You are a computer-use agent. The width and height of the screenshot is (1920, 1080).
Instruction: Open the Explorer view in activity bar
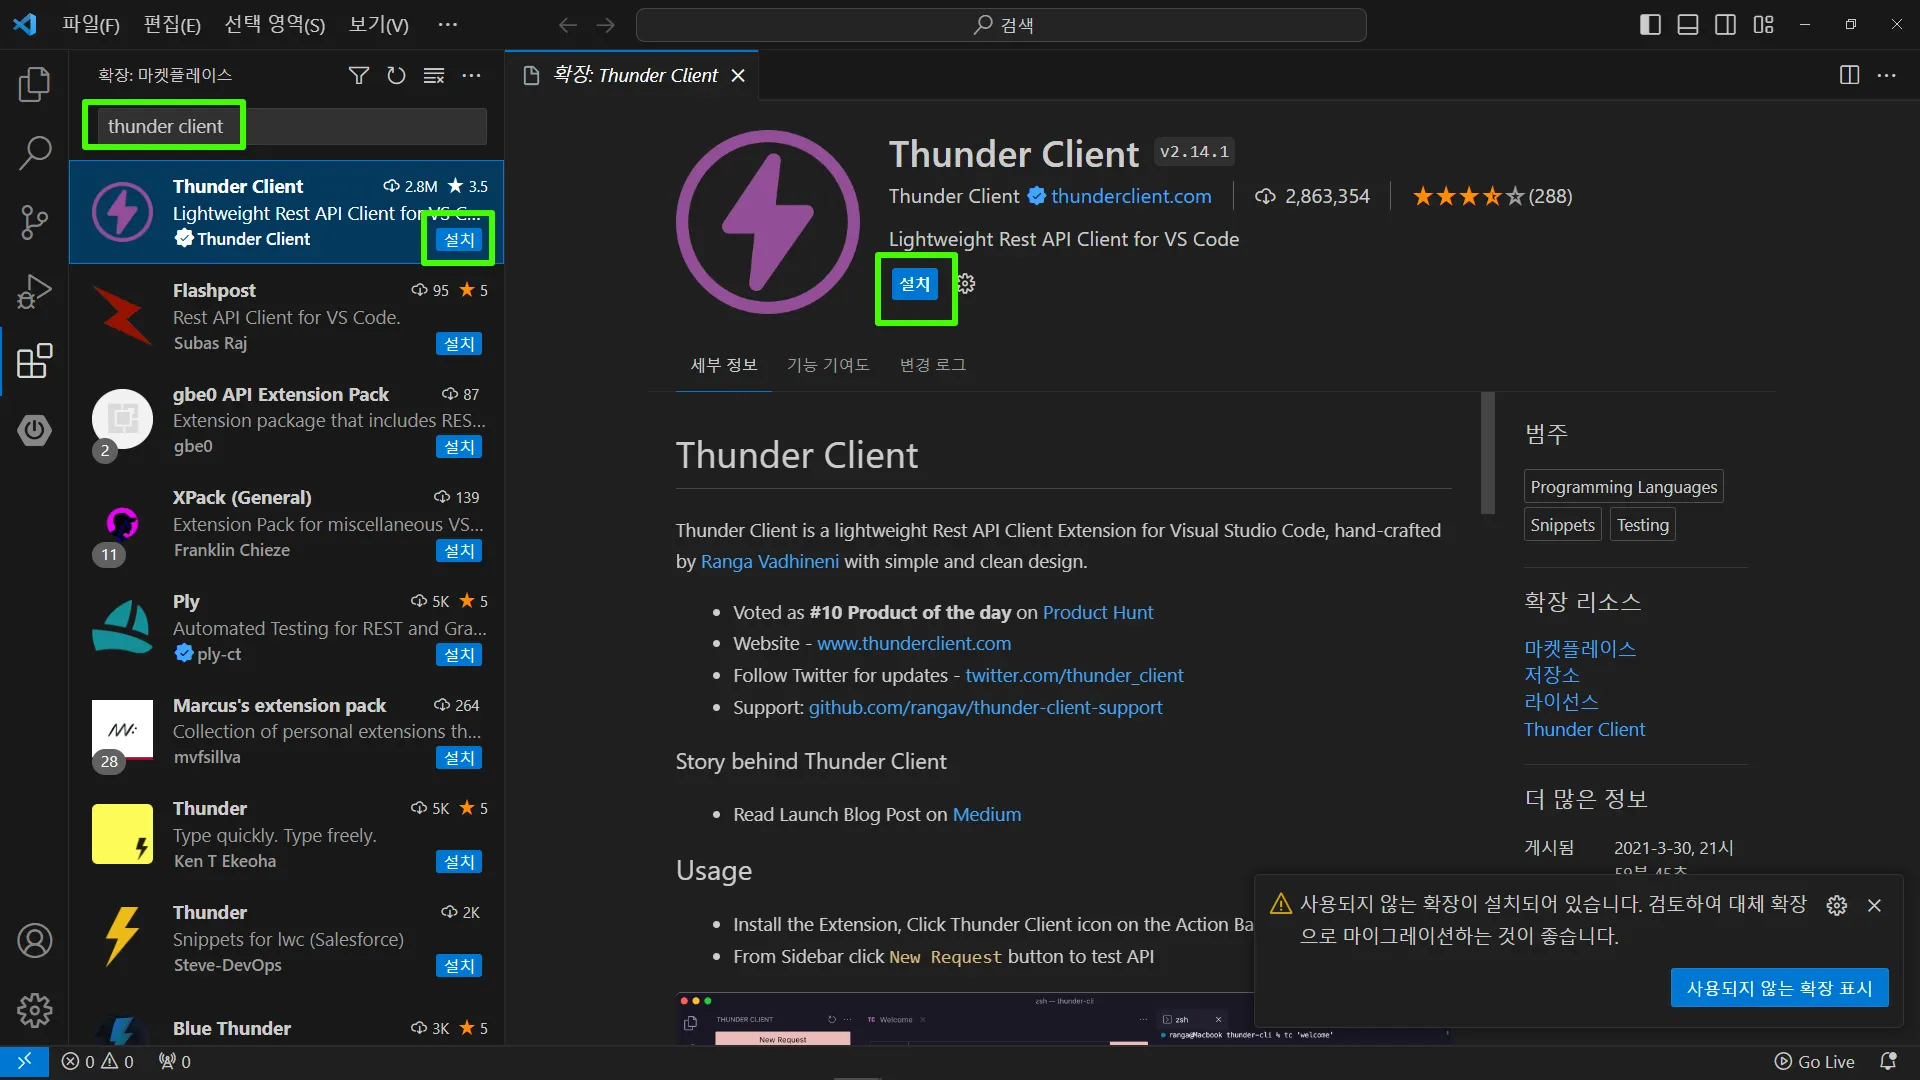[x=34, y=85]
